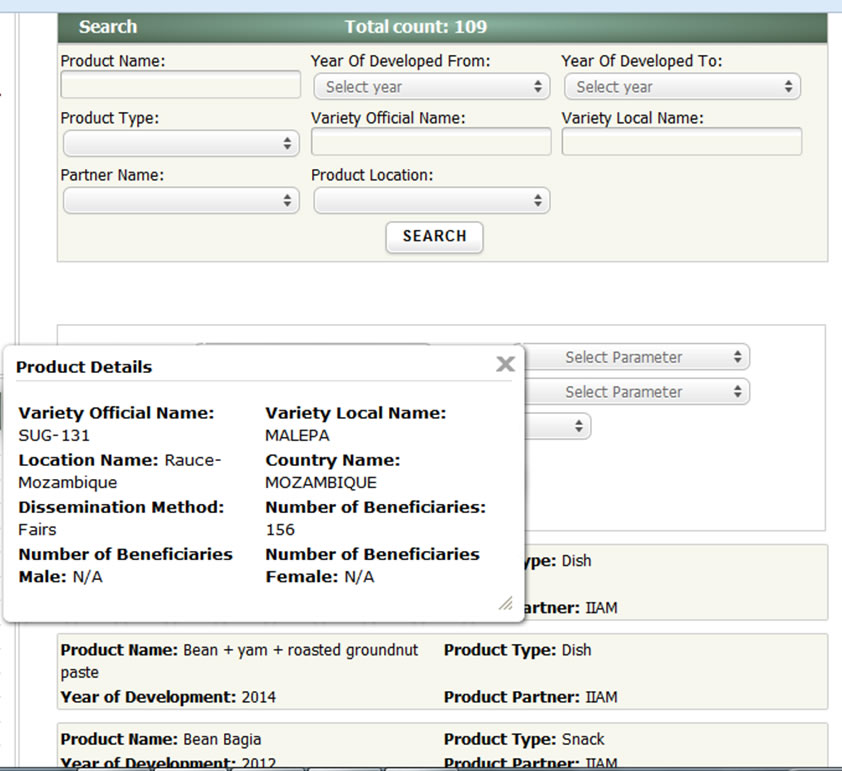Click the Variety Official Name input box
842x771 pixels.
(431, 143)
